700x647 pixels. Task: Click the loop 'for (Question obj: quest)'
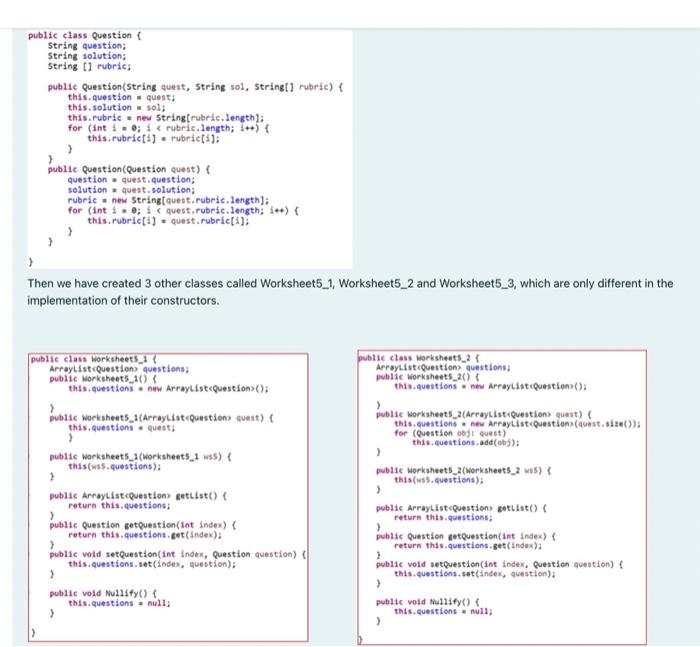(x=450, y=433)
